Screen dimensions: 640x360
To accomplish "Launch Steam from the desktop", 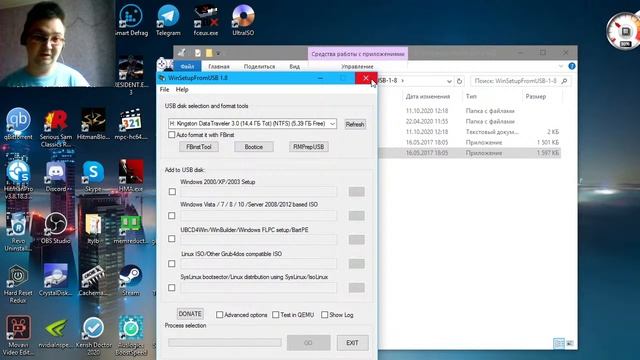I will pyautogui.click(x=131, y=280).
